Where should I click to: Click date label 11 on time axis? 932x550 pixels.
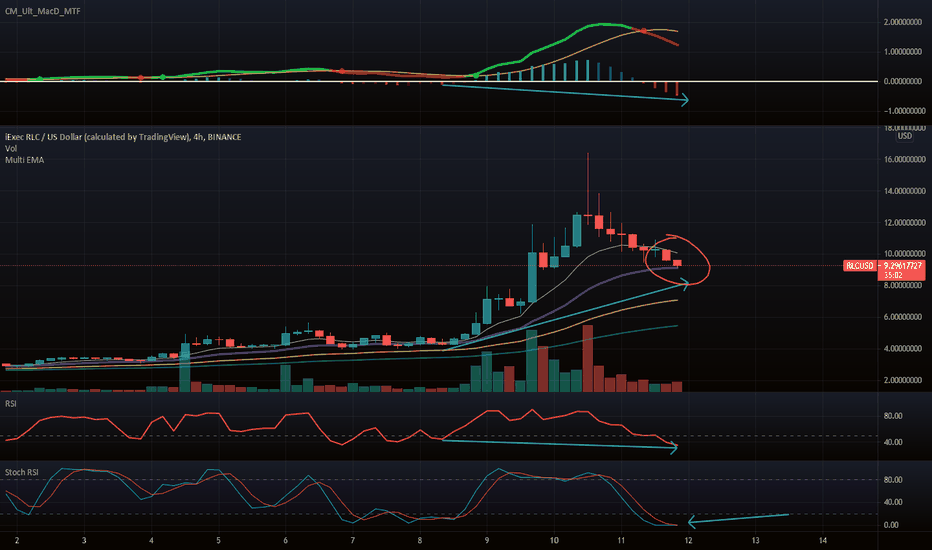tap(621, 541)
